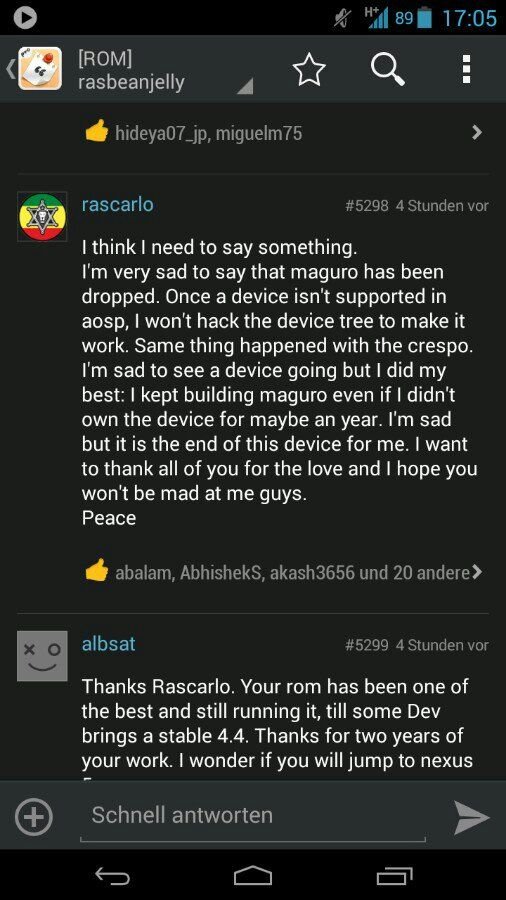The image size is (506, 900).
Task: Add attachment with plus icon
Action: [34, 817]
